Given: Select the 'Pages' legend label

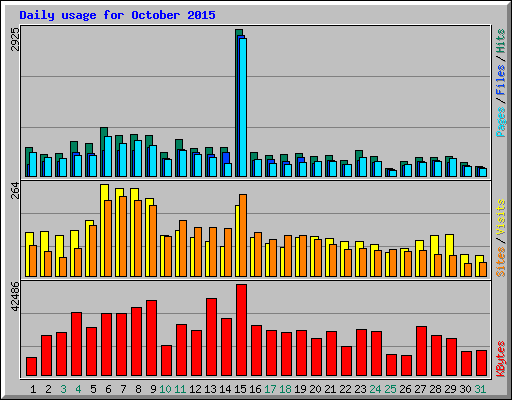Looking at the screenshot, I should (500, 122).
